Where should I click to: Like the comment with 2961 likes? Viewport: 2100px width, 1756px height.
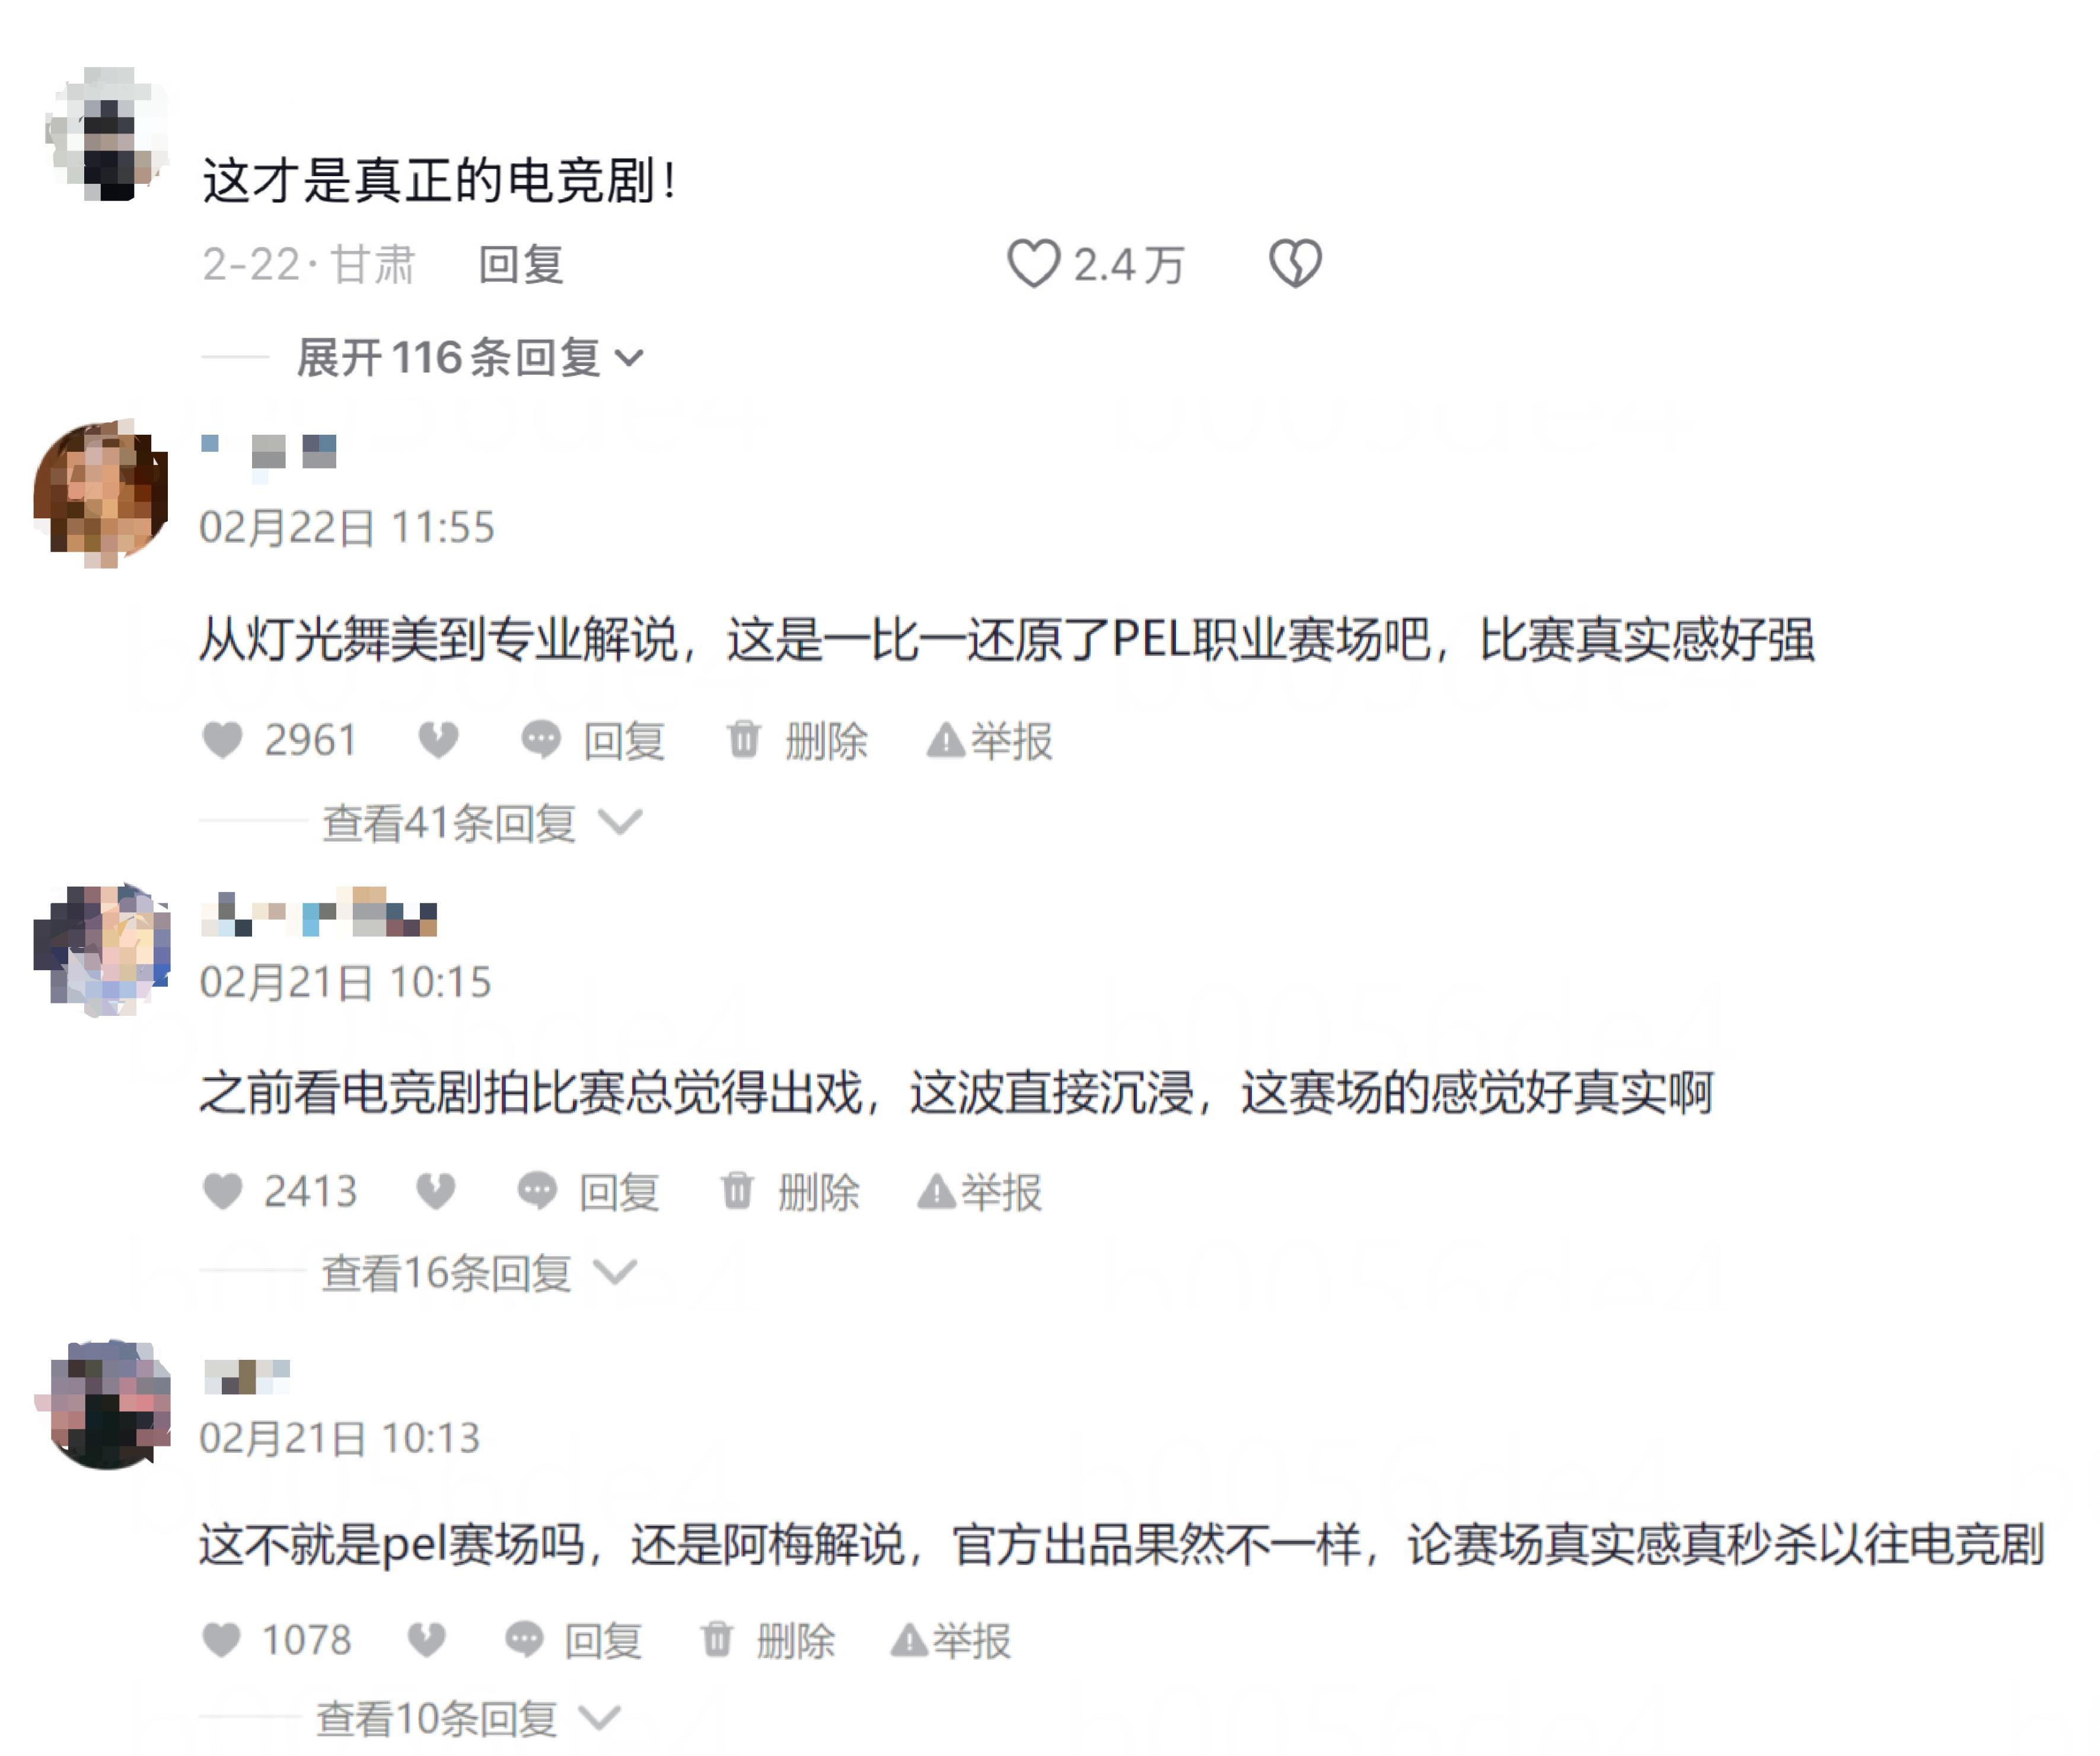click(x=222, y=741)
